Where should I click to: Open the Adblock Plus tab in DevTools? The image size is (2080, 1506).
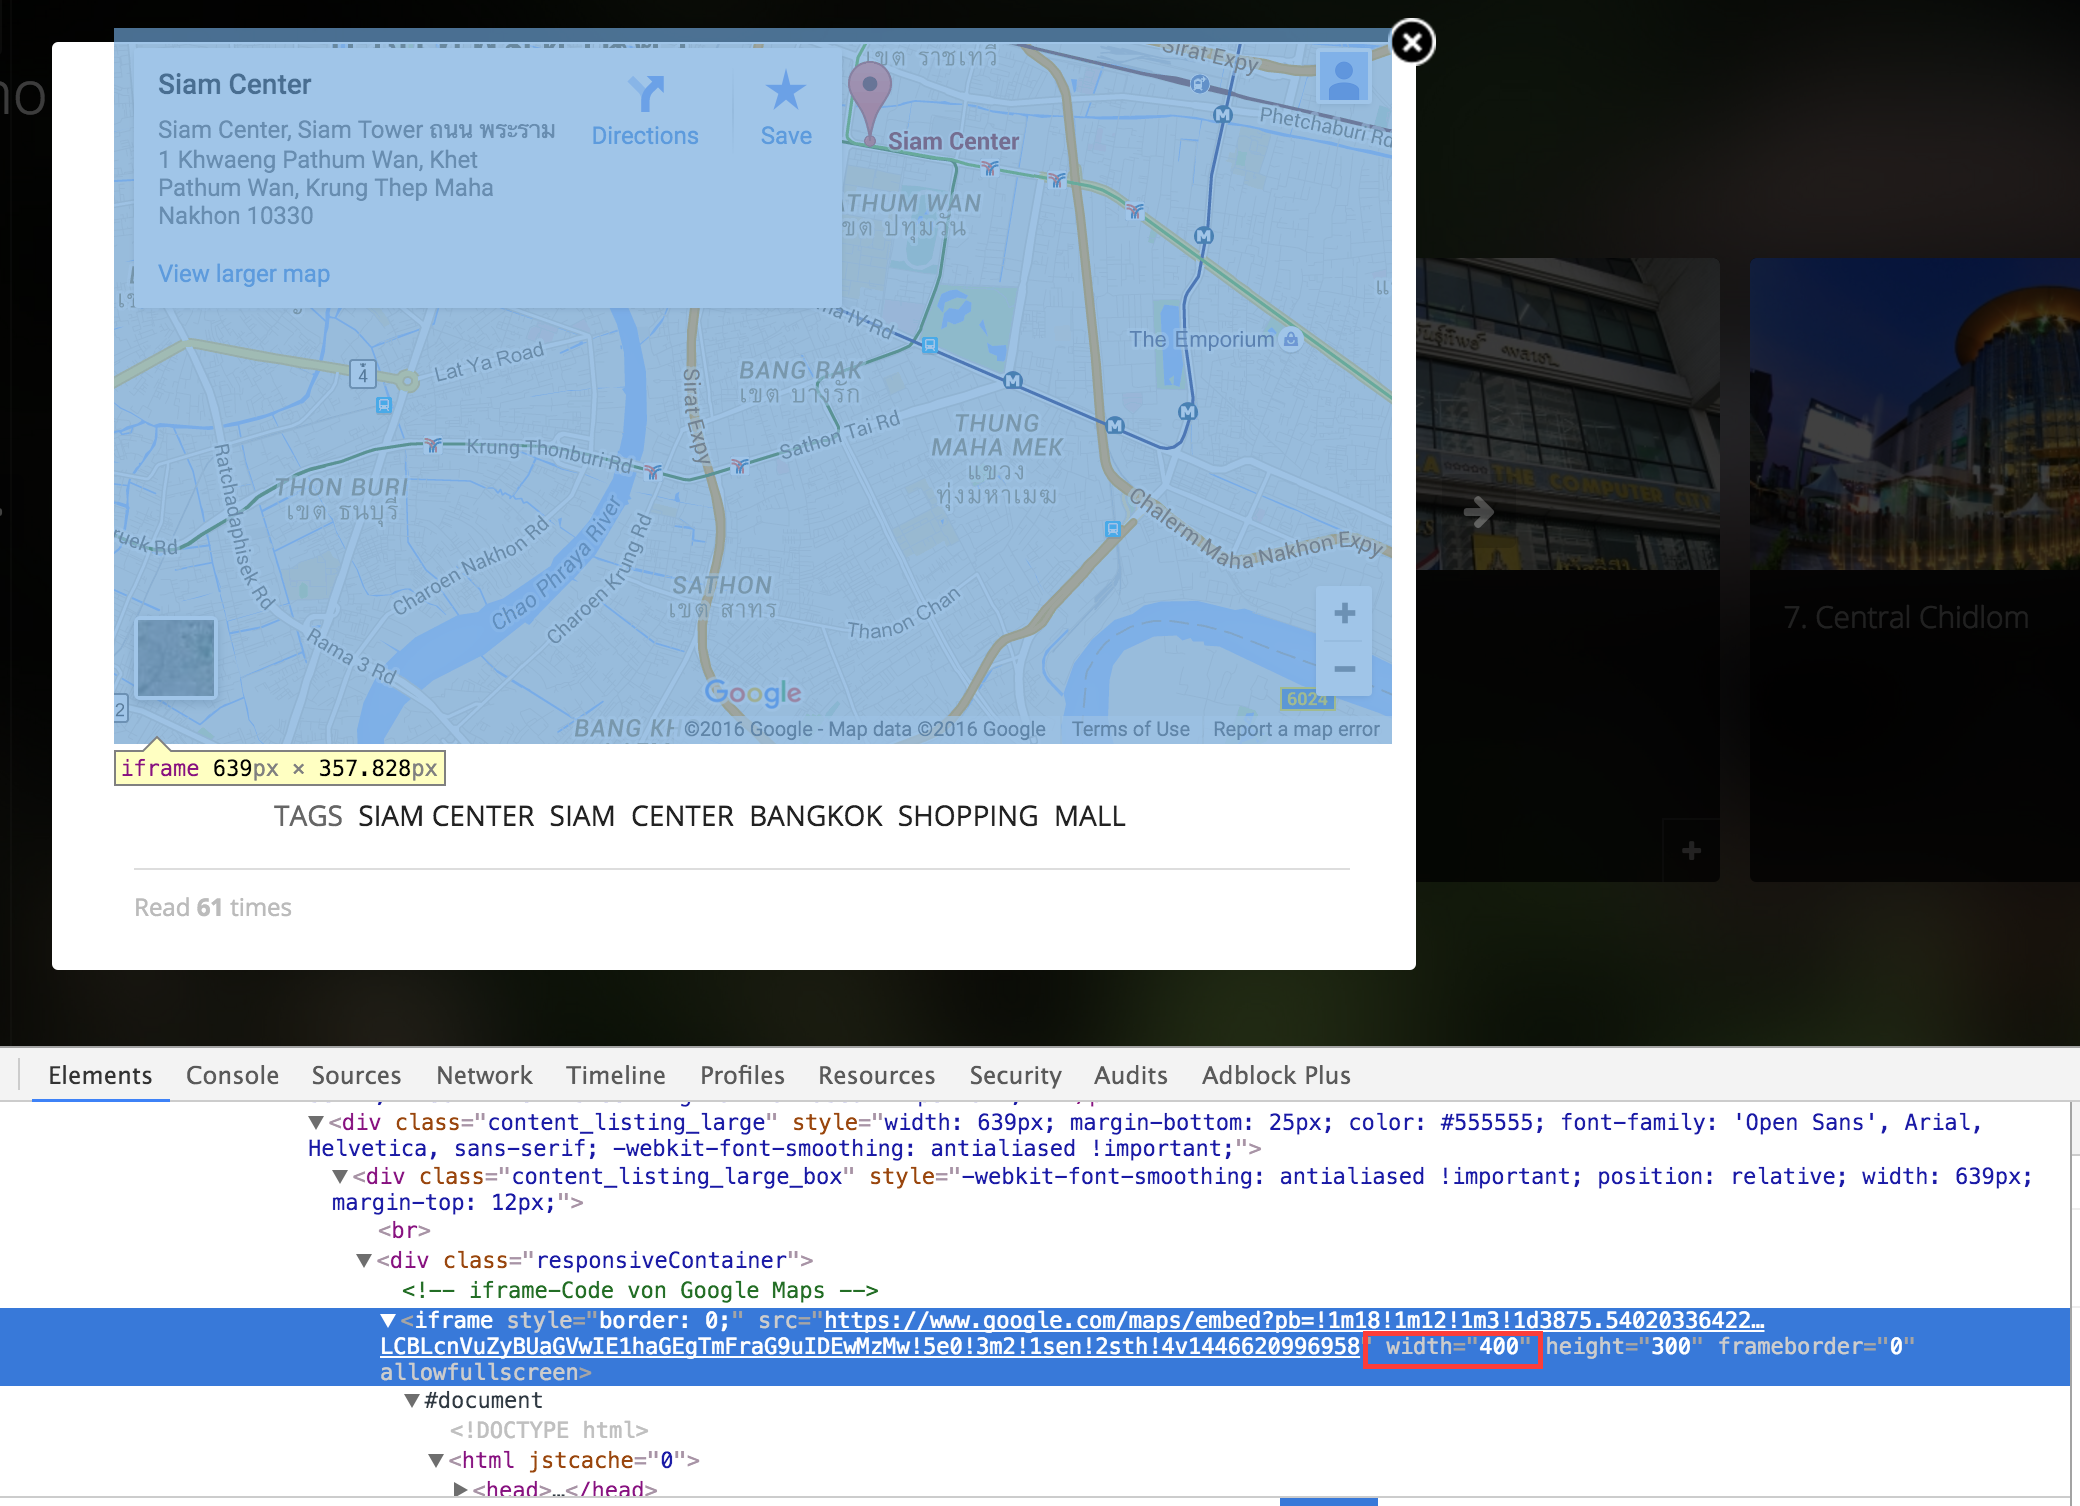(x=1276, y=1075)
